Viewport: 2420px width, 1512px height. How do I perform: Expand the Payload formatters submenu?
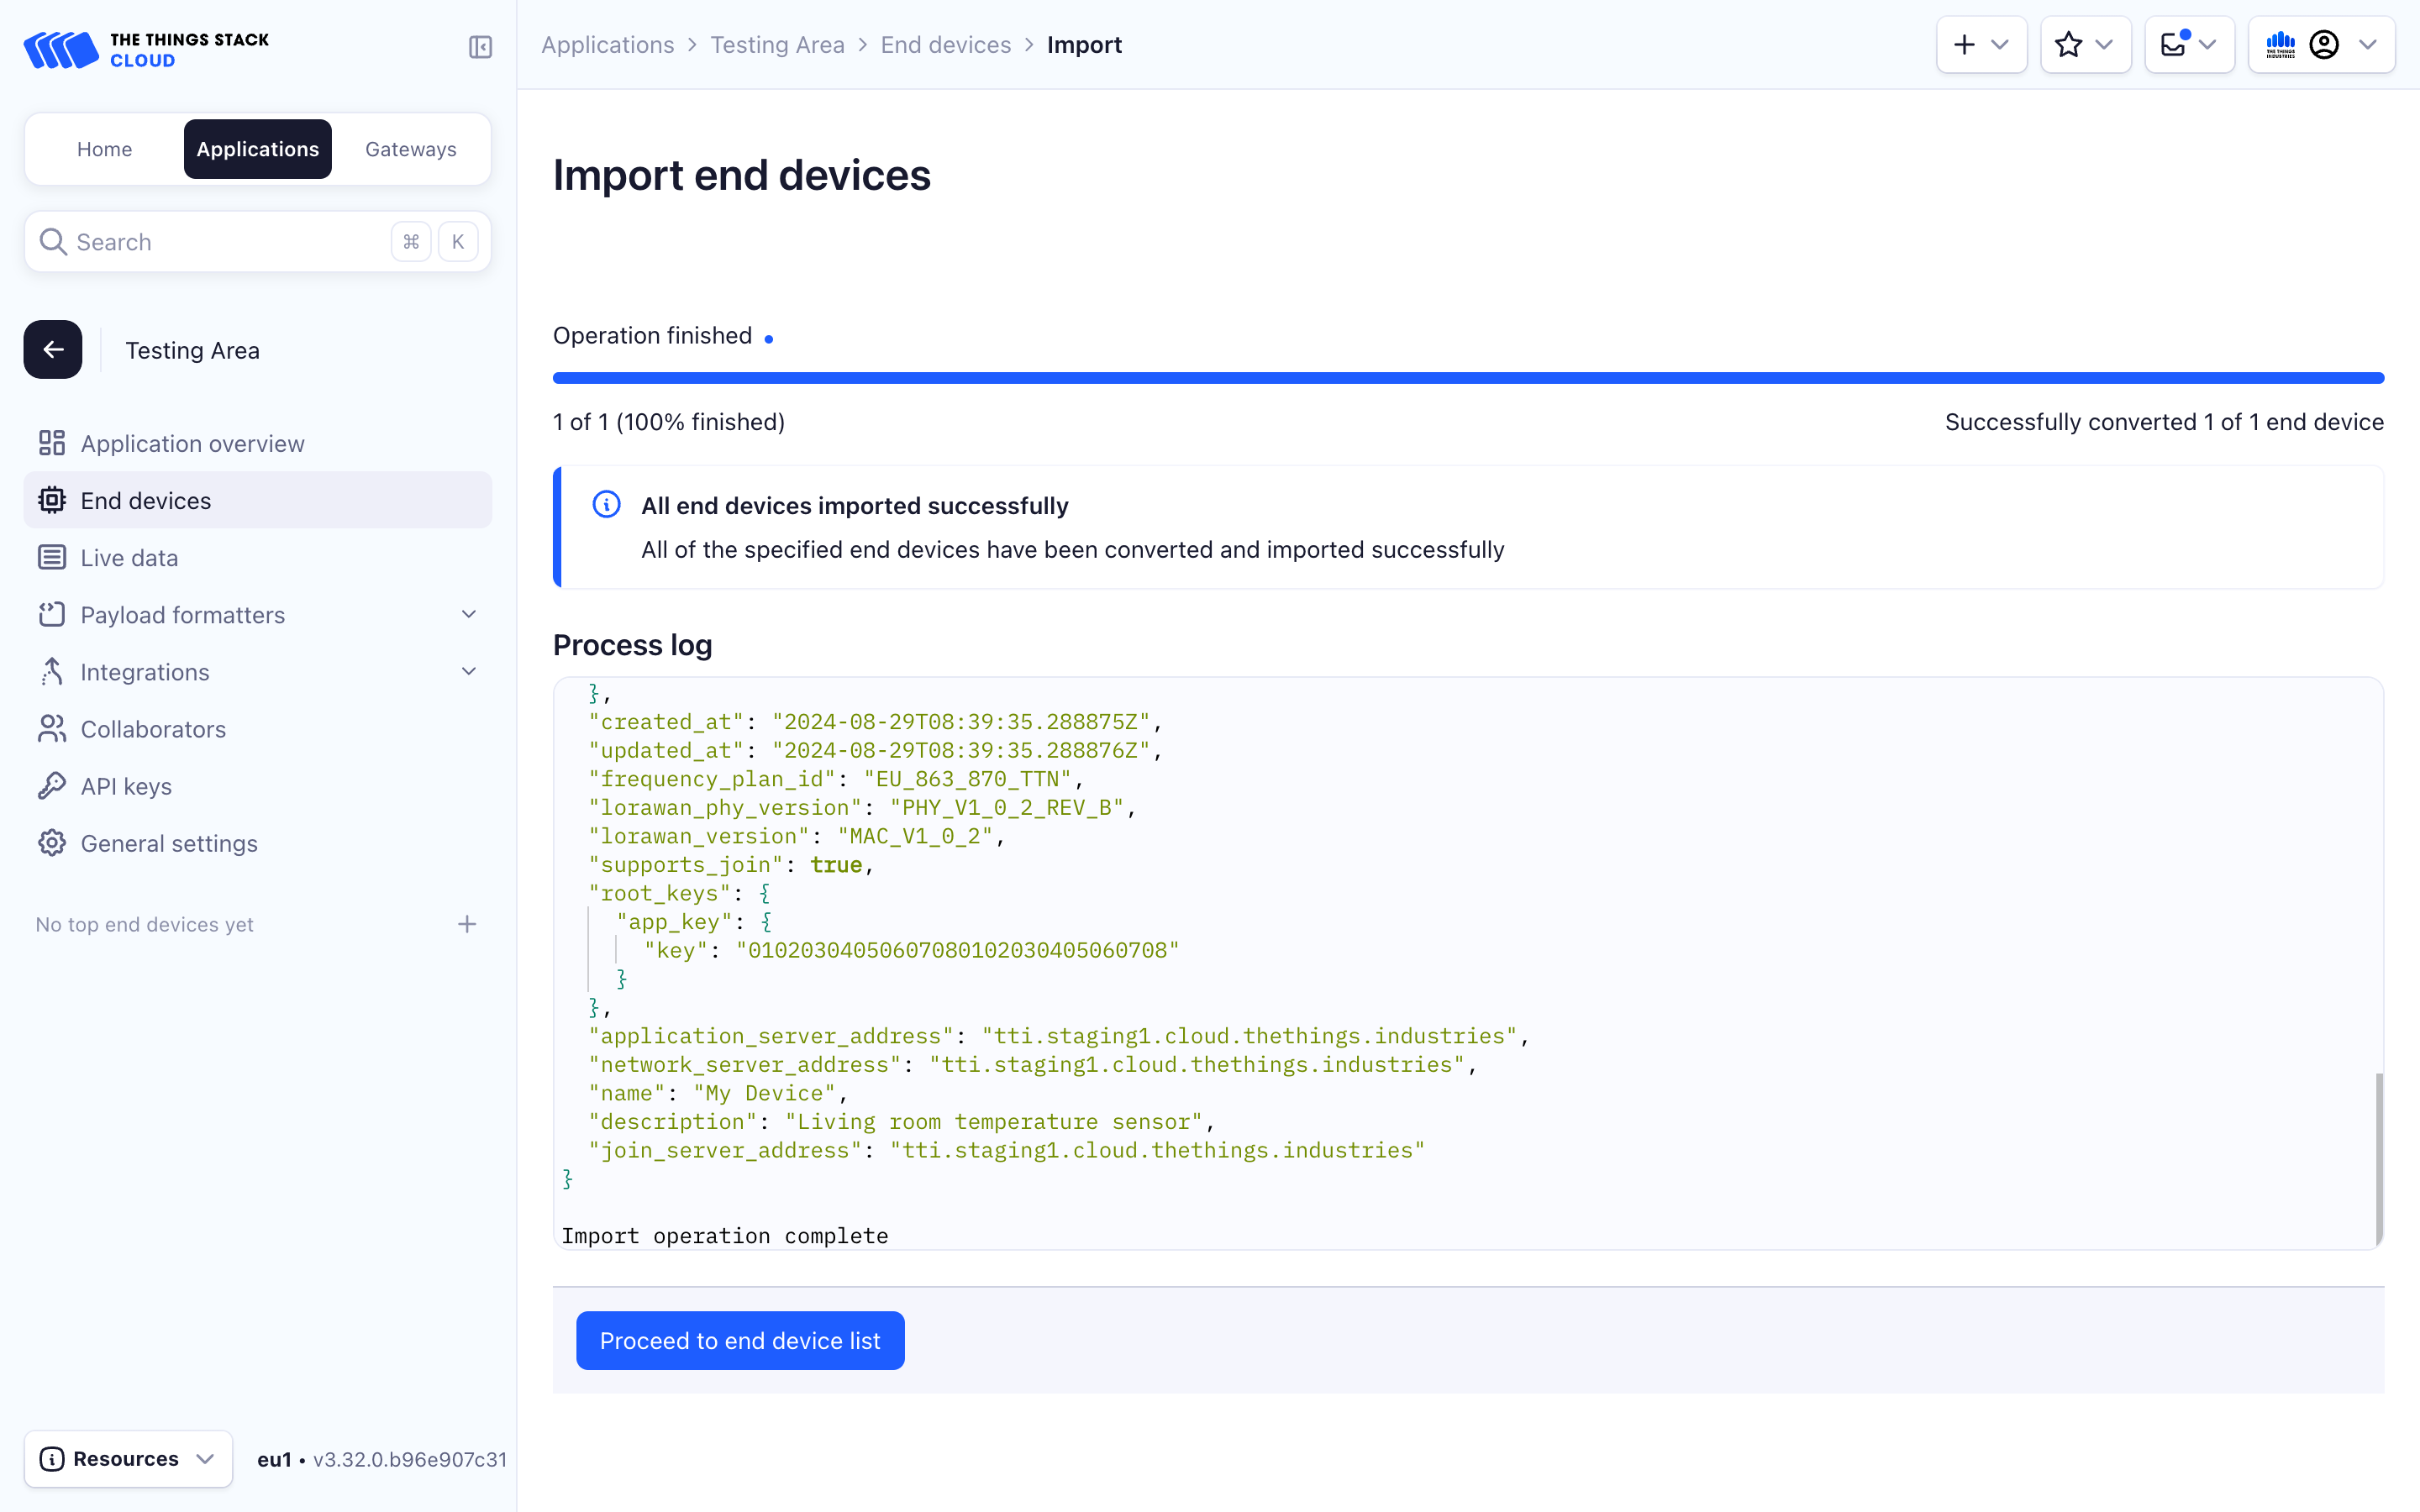tap(468, 615)
